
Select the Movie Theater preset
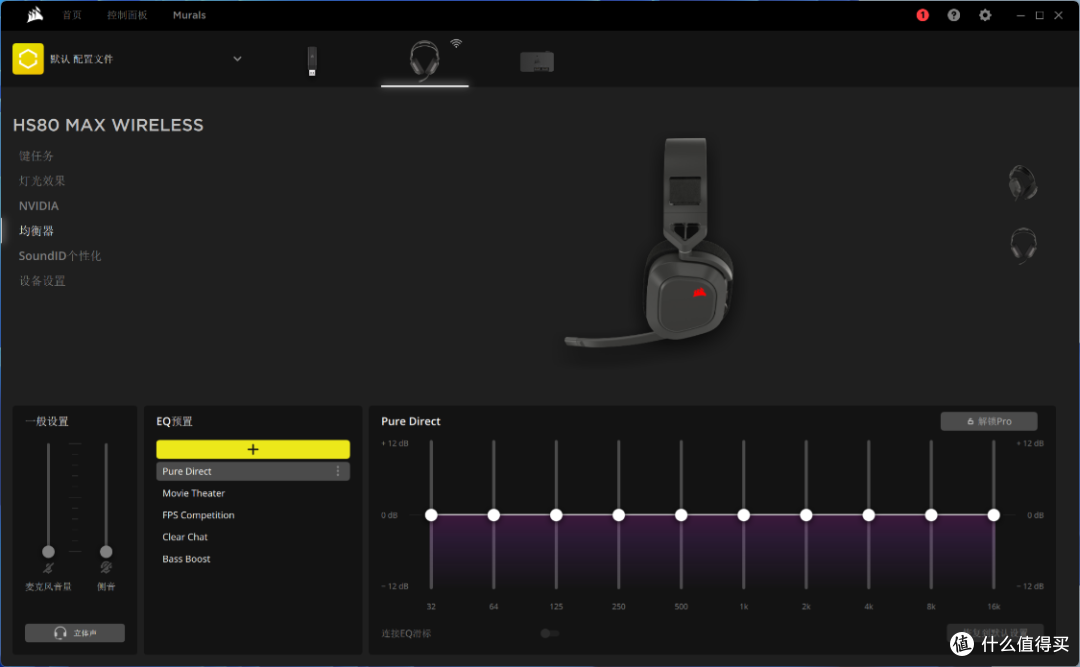pos(194,493)
